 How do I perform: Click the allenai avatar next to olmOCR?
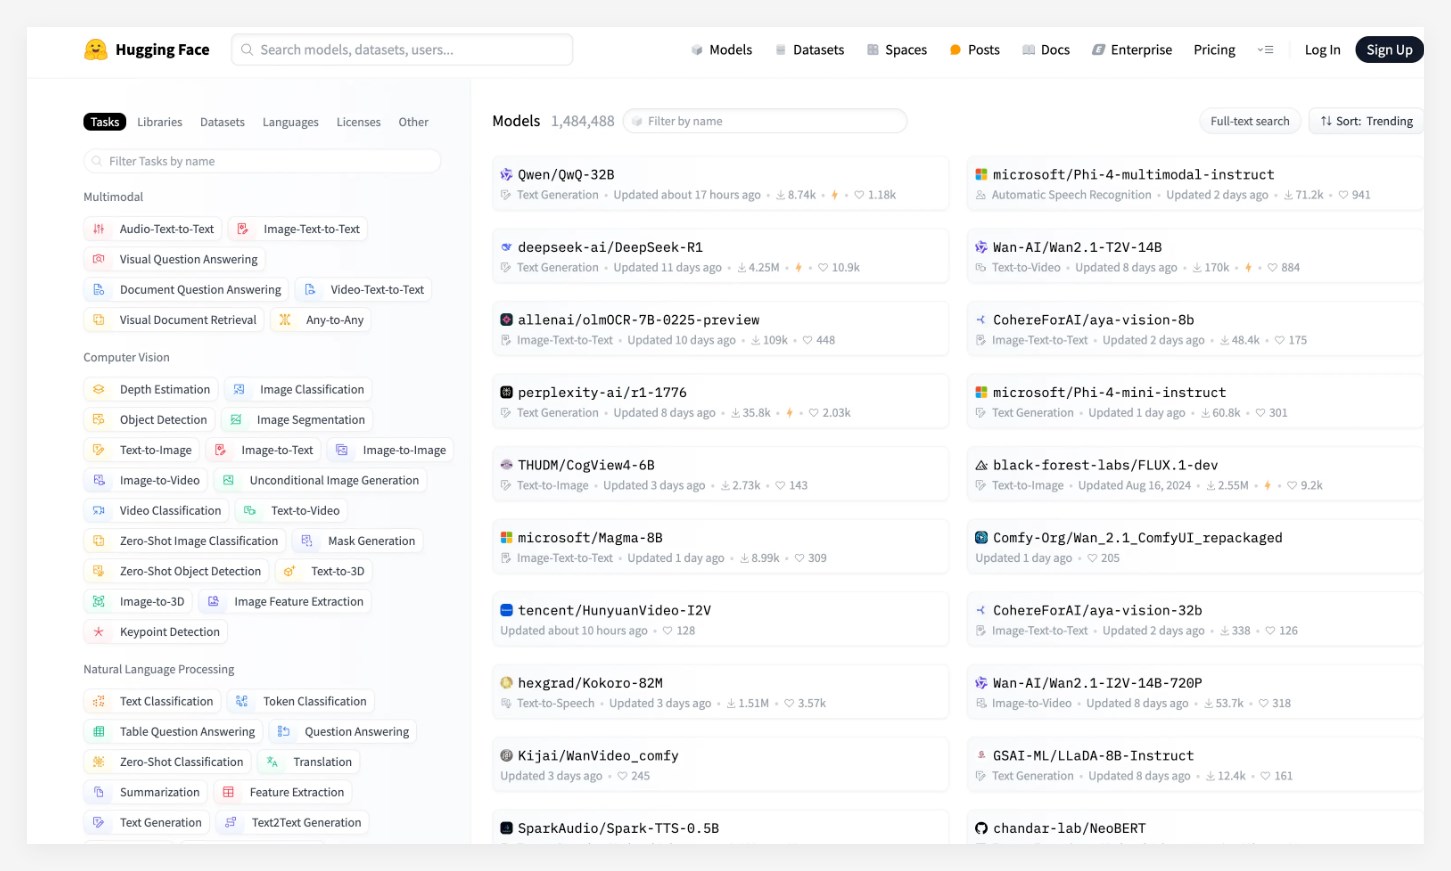click(506, 320)
